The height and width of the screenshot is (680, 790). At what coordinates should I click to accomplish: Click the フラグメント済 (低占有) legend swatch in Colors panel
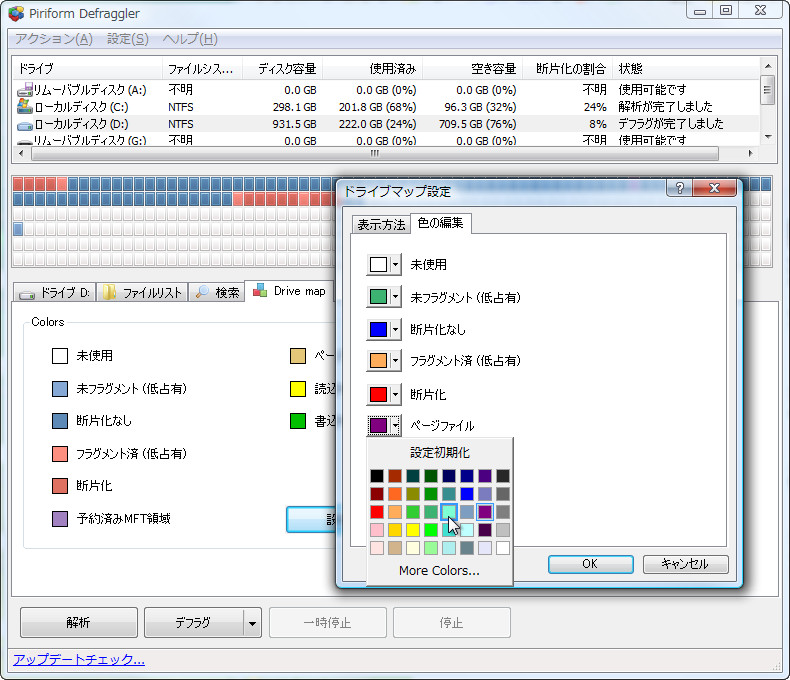[x=60, y=454]
